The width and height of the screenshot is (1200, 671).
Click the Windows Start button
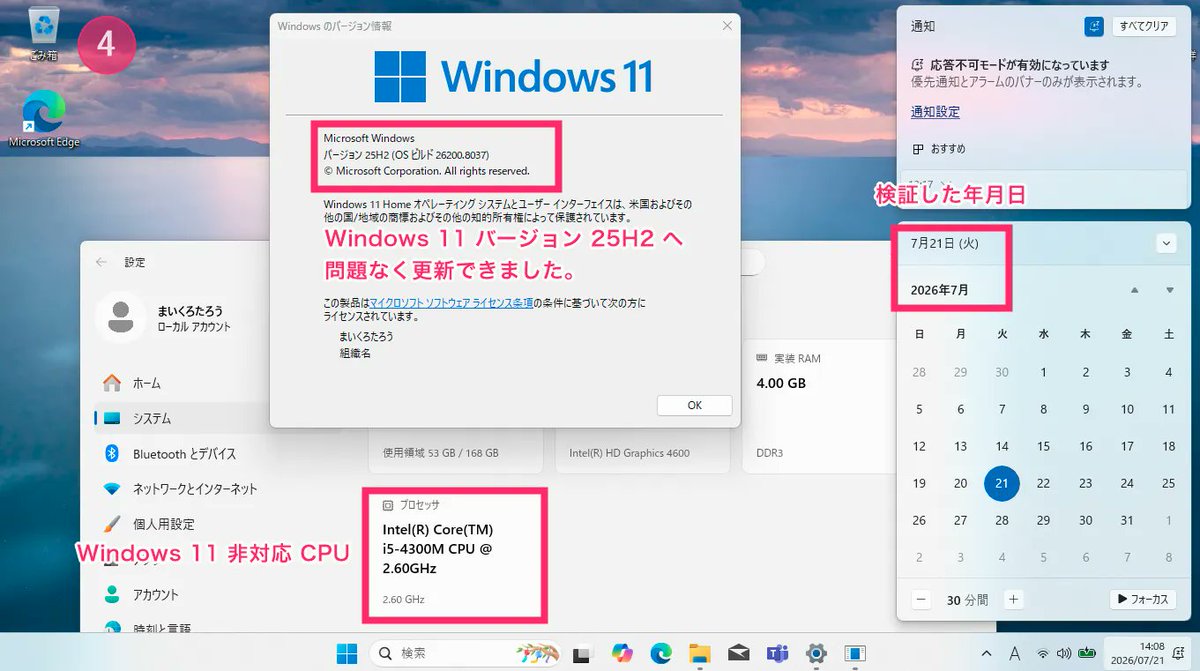click(x=347, y=653)
